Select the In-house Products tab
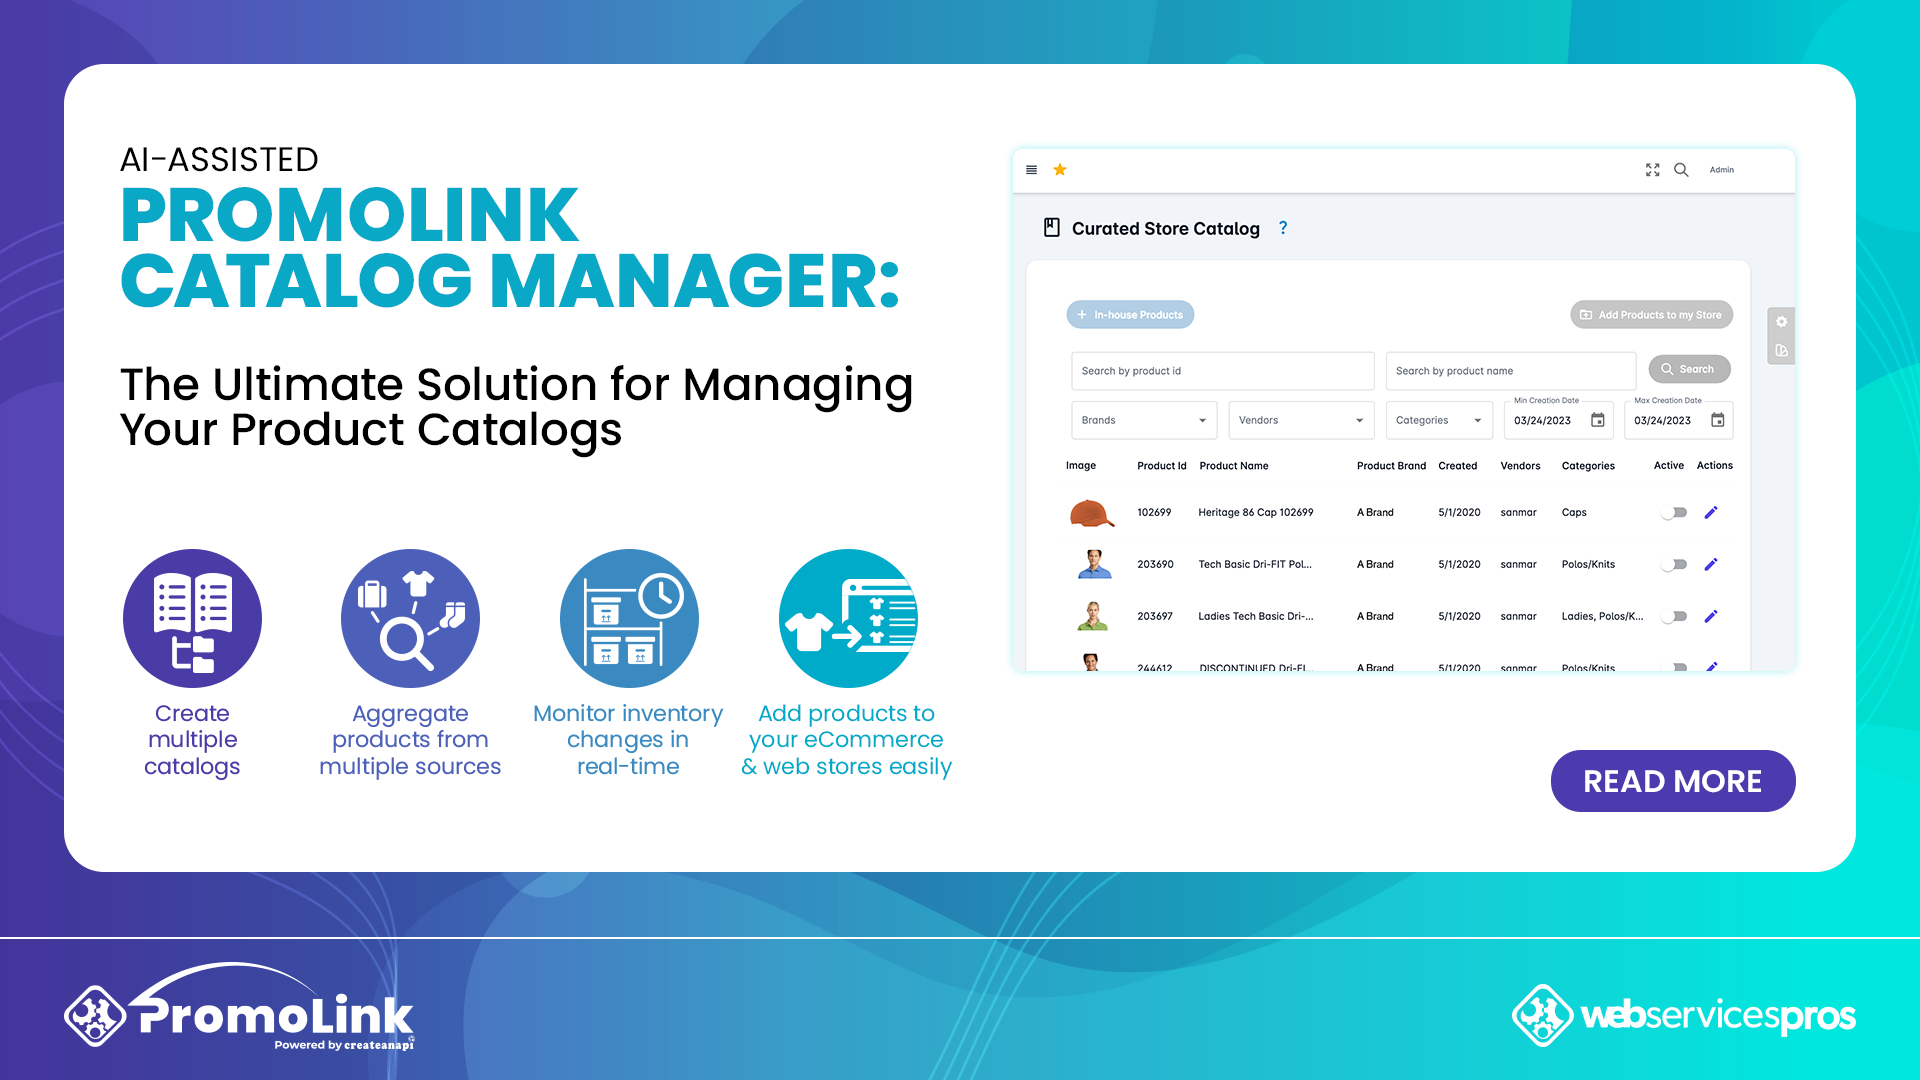Image resolution: width=1920 pixels, height=1080 pixels. coord(1130,314)
